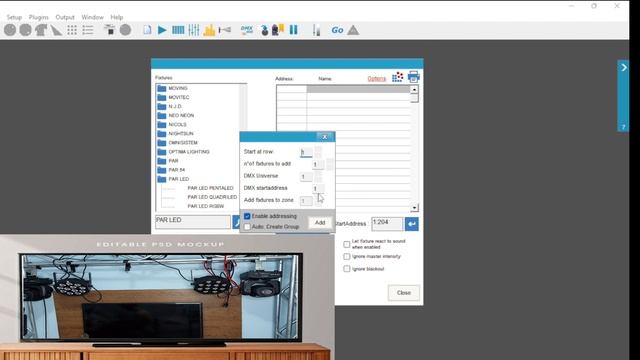This screenshot has width=640, height=360.
Task: Open the Setup menu
Action: [x=14, y=17]
